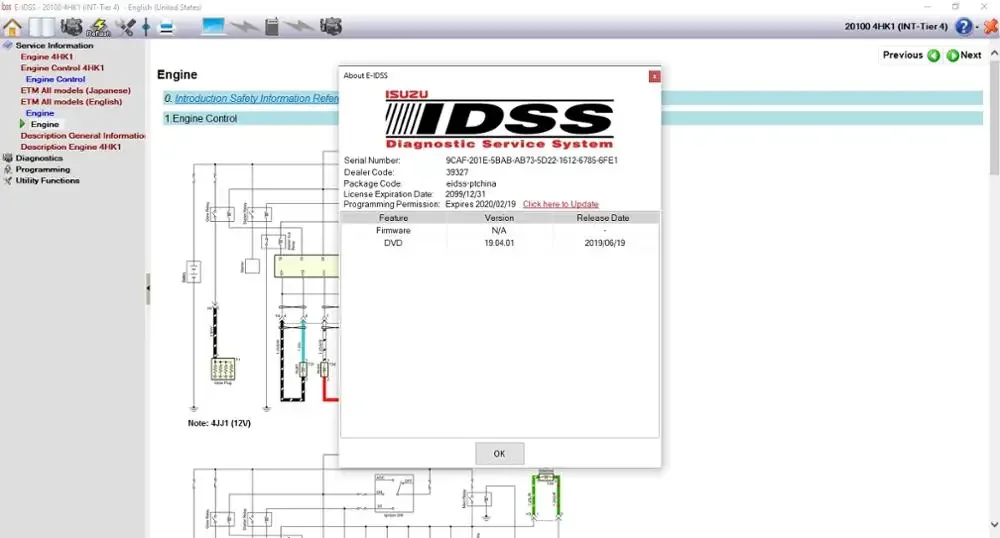Viewport: 1000px width, 538px height.
Task: Select ETM All models (English)
Action: [x=71, y=102]
